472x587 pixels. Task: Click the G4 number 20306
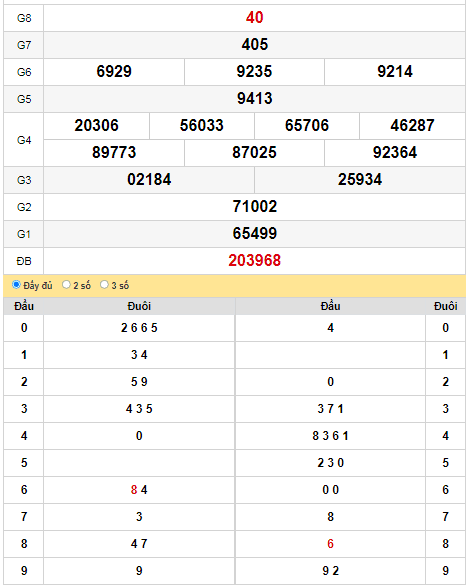pyautogui.click(x=96, y=125)
